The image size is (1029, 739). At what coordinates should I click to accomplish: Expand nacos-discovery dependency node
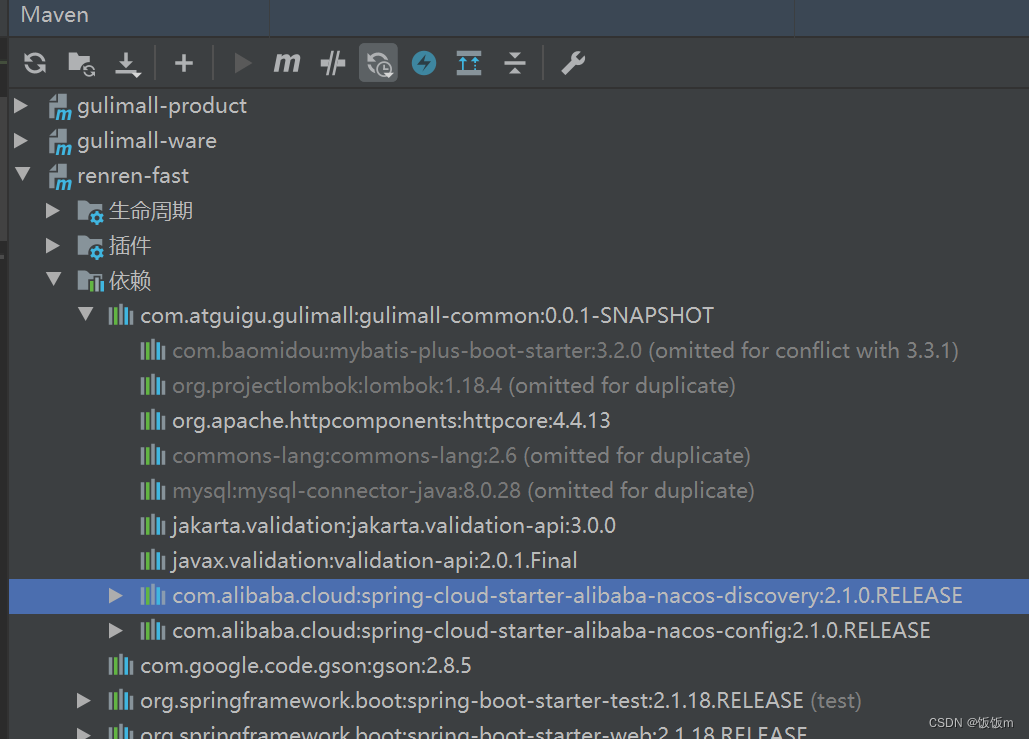pyautogui.click(x=116, y=596)
